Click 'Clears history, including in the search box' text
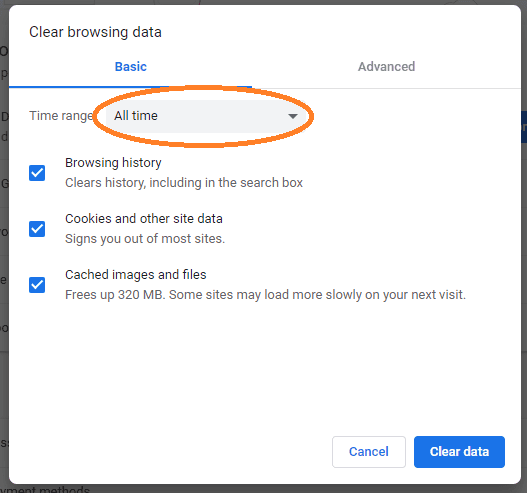 184,183
